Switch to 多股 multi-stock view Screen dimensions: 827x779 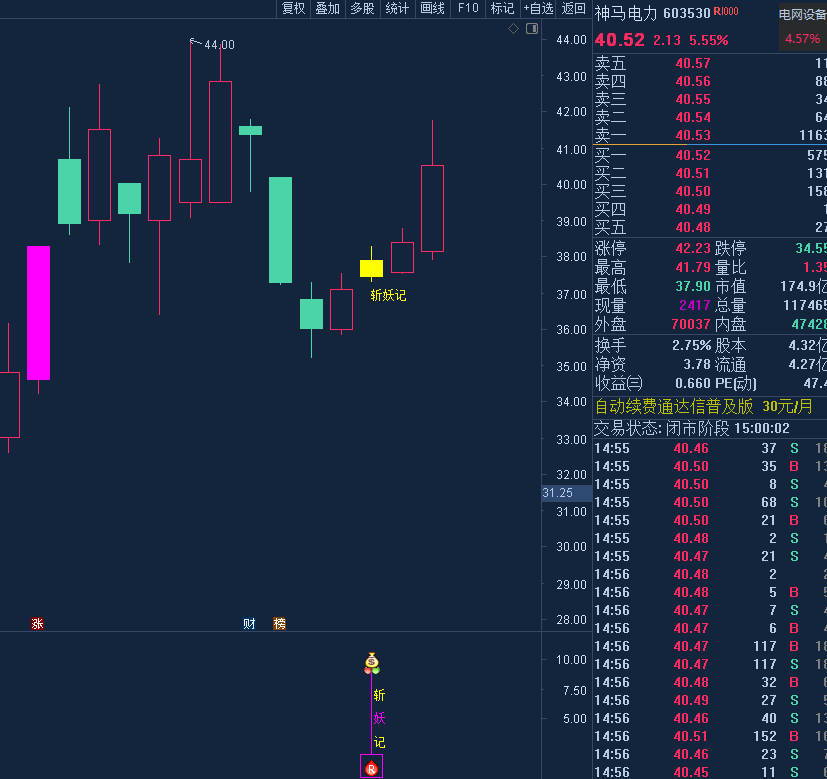[362, 9]
